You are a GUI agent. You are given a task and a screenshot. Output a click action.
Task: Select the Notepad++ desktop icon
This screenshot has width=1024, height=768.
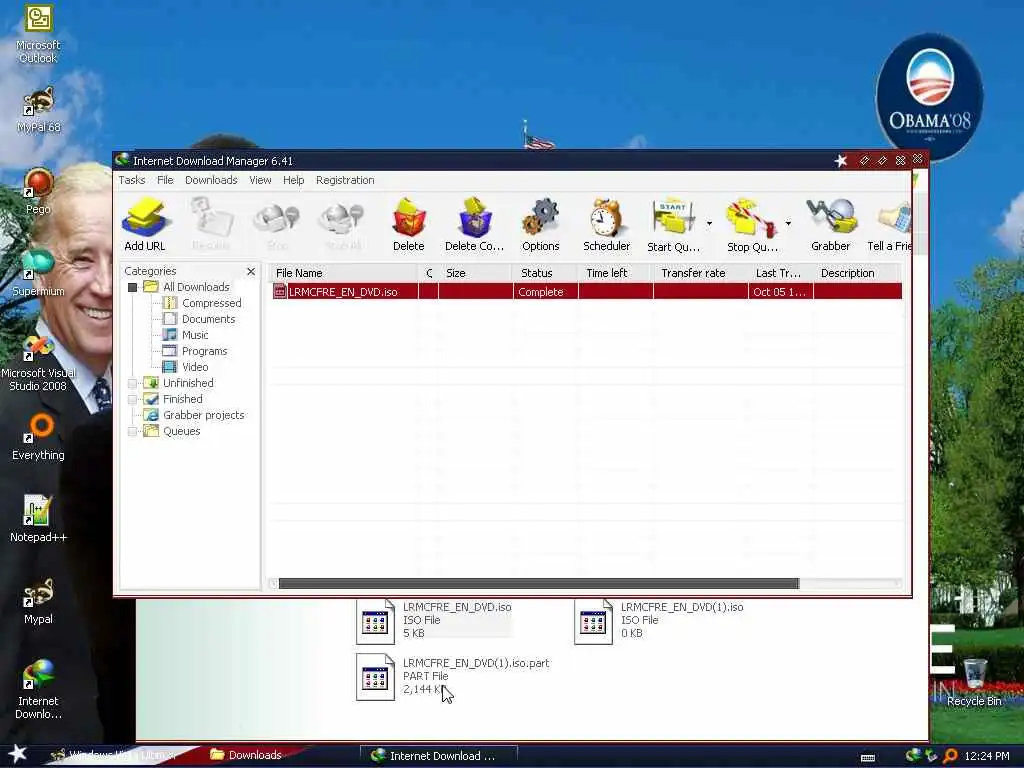click(38, 519)
